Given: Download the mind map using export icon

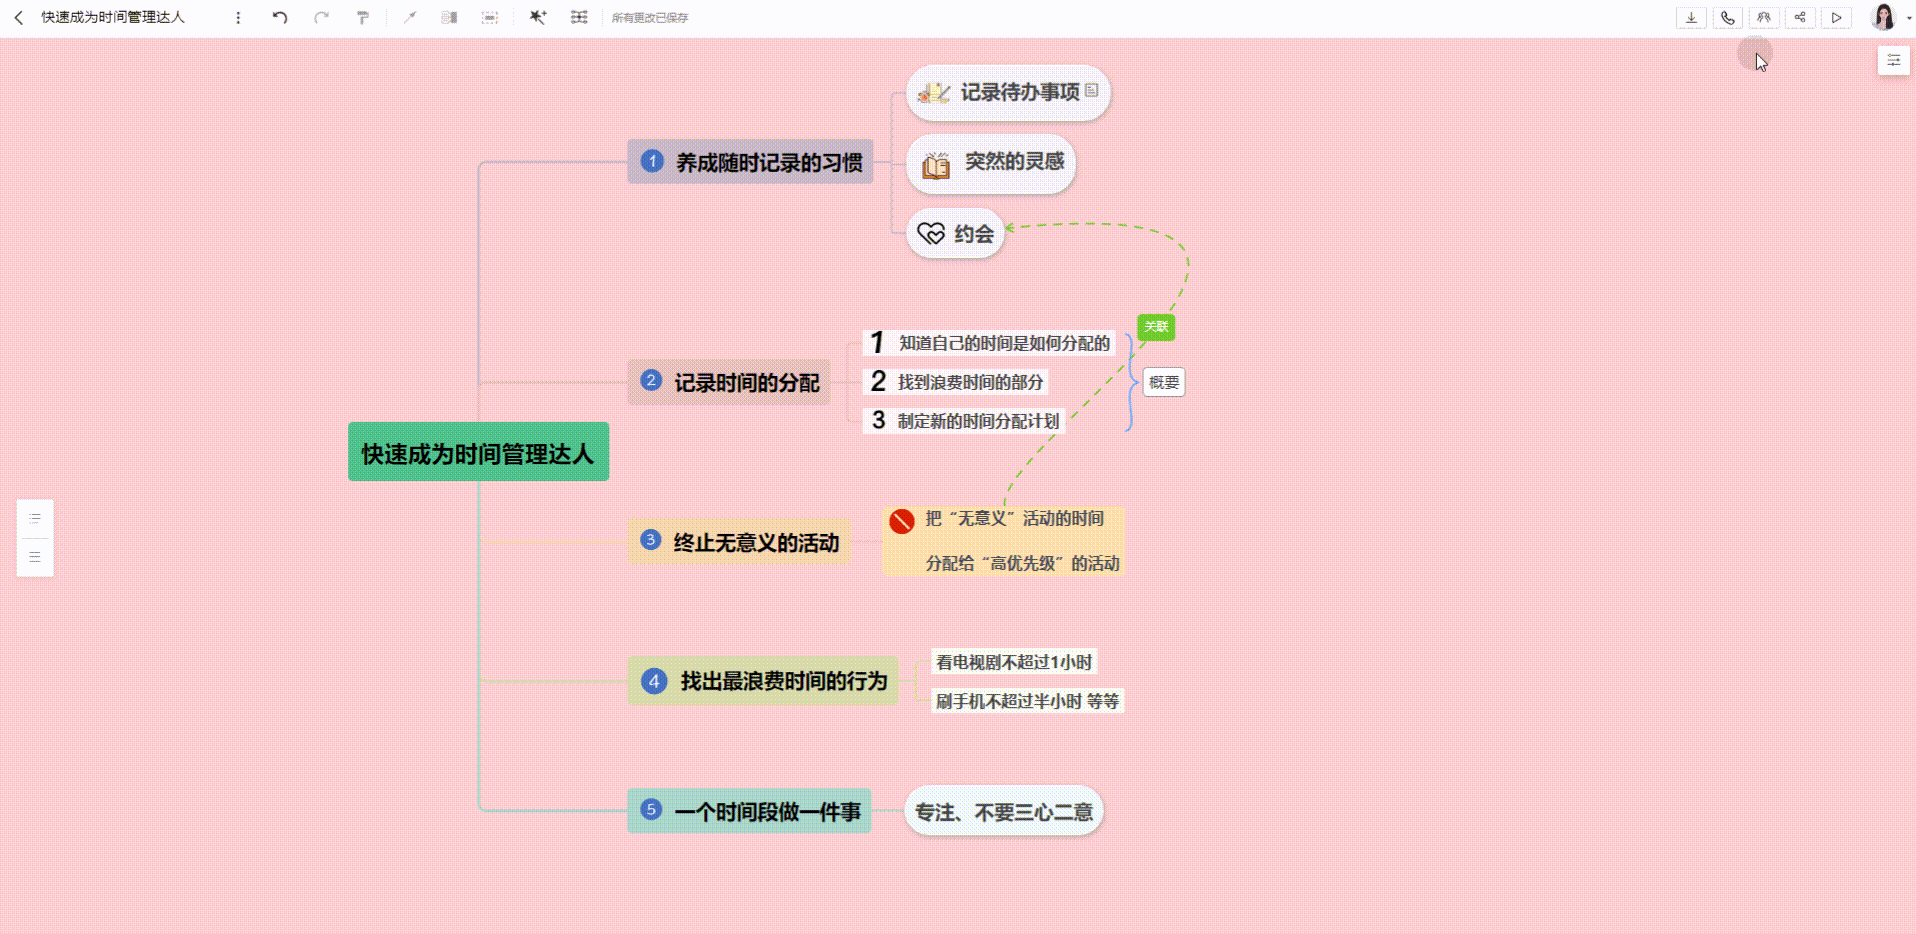Looking at the screenshot, I should [1691, 18].
